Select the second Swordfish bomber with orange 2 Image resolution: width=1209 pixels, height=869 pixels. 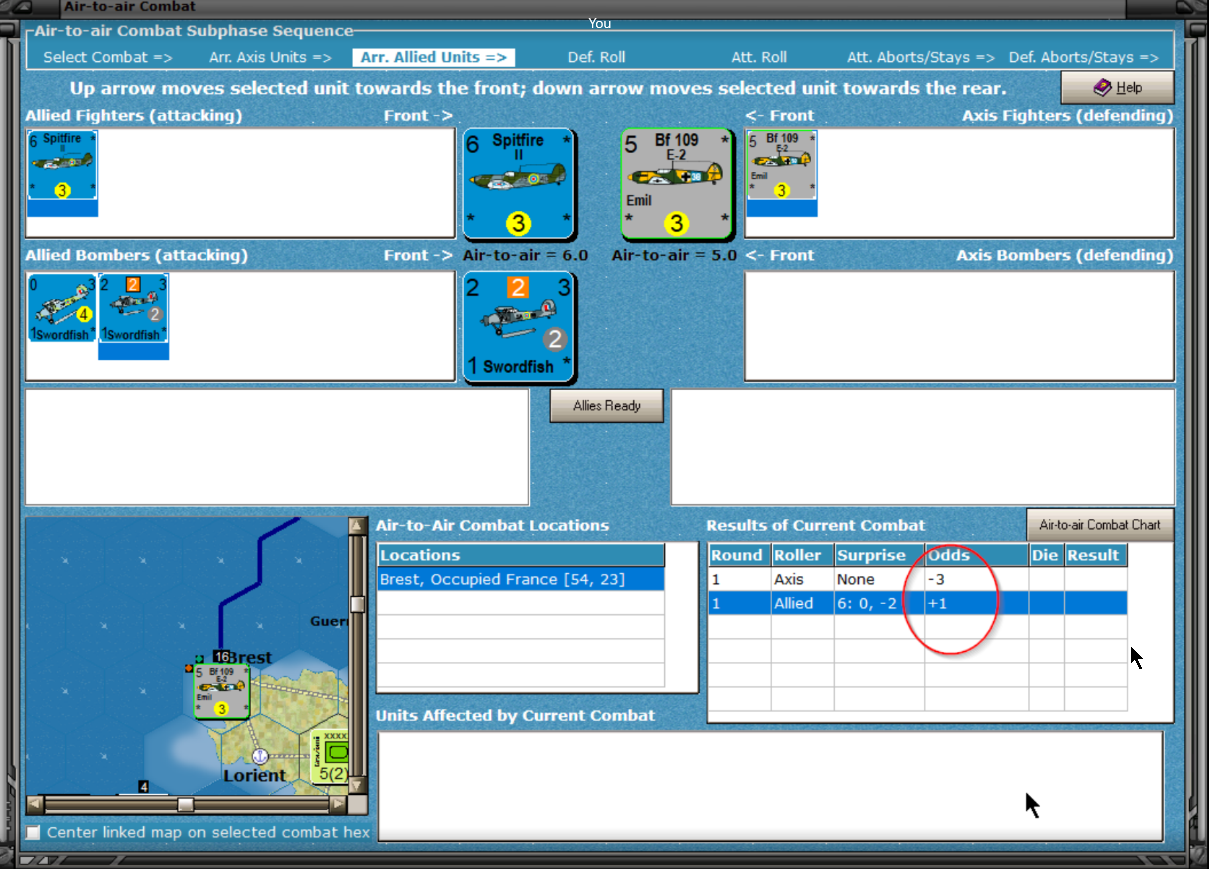pos(133,309)
